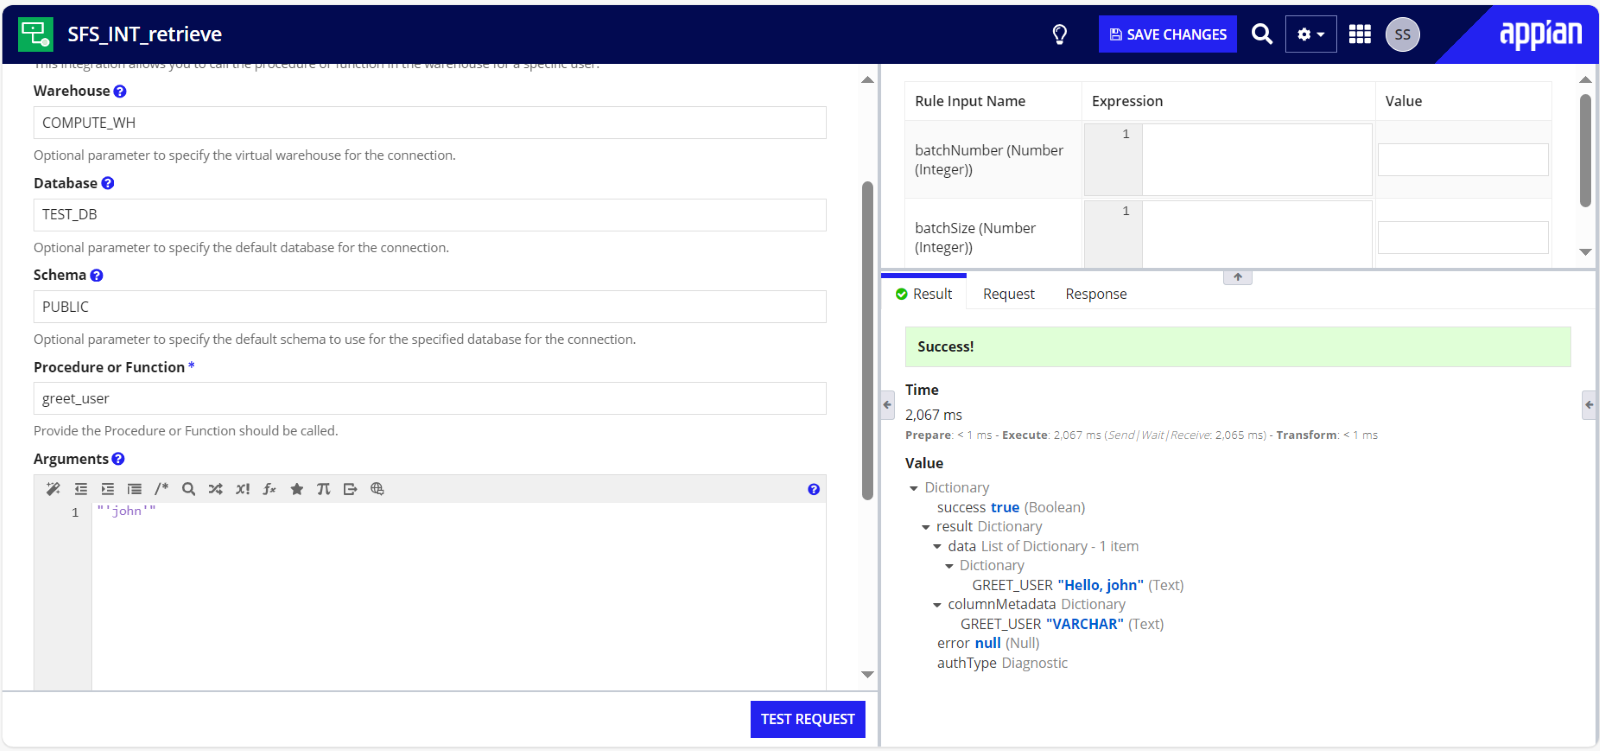Open the search magnifier in the header
The image size is (1600, 751).
[x=1262, y=34]
